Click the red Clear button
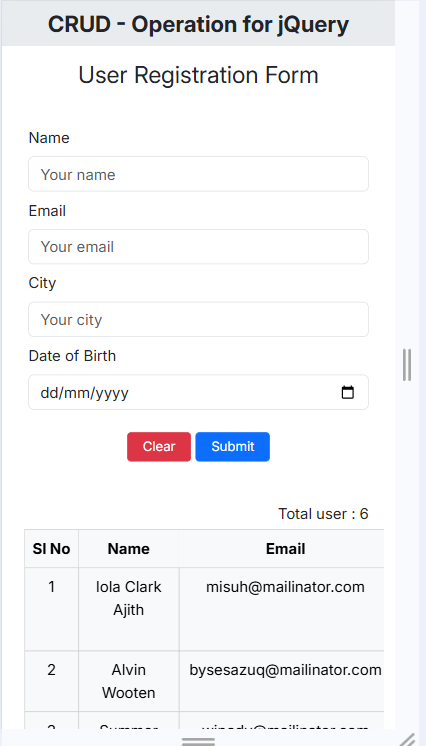The image size is (426, 746). click(159, 447)
